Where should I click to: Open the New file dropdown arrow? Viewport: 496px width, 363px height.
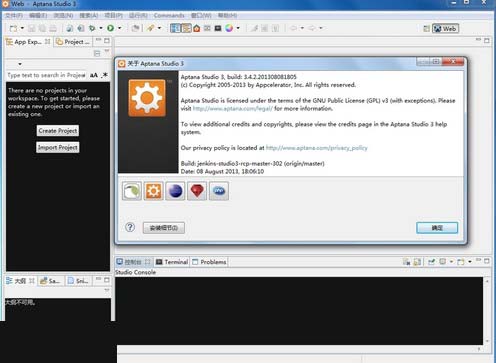(22, 28)
